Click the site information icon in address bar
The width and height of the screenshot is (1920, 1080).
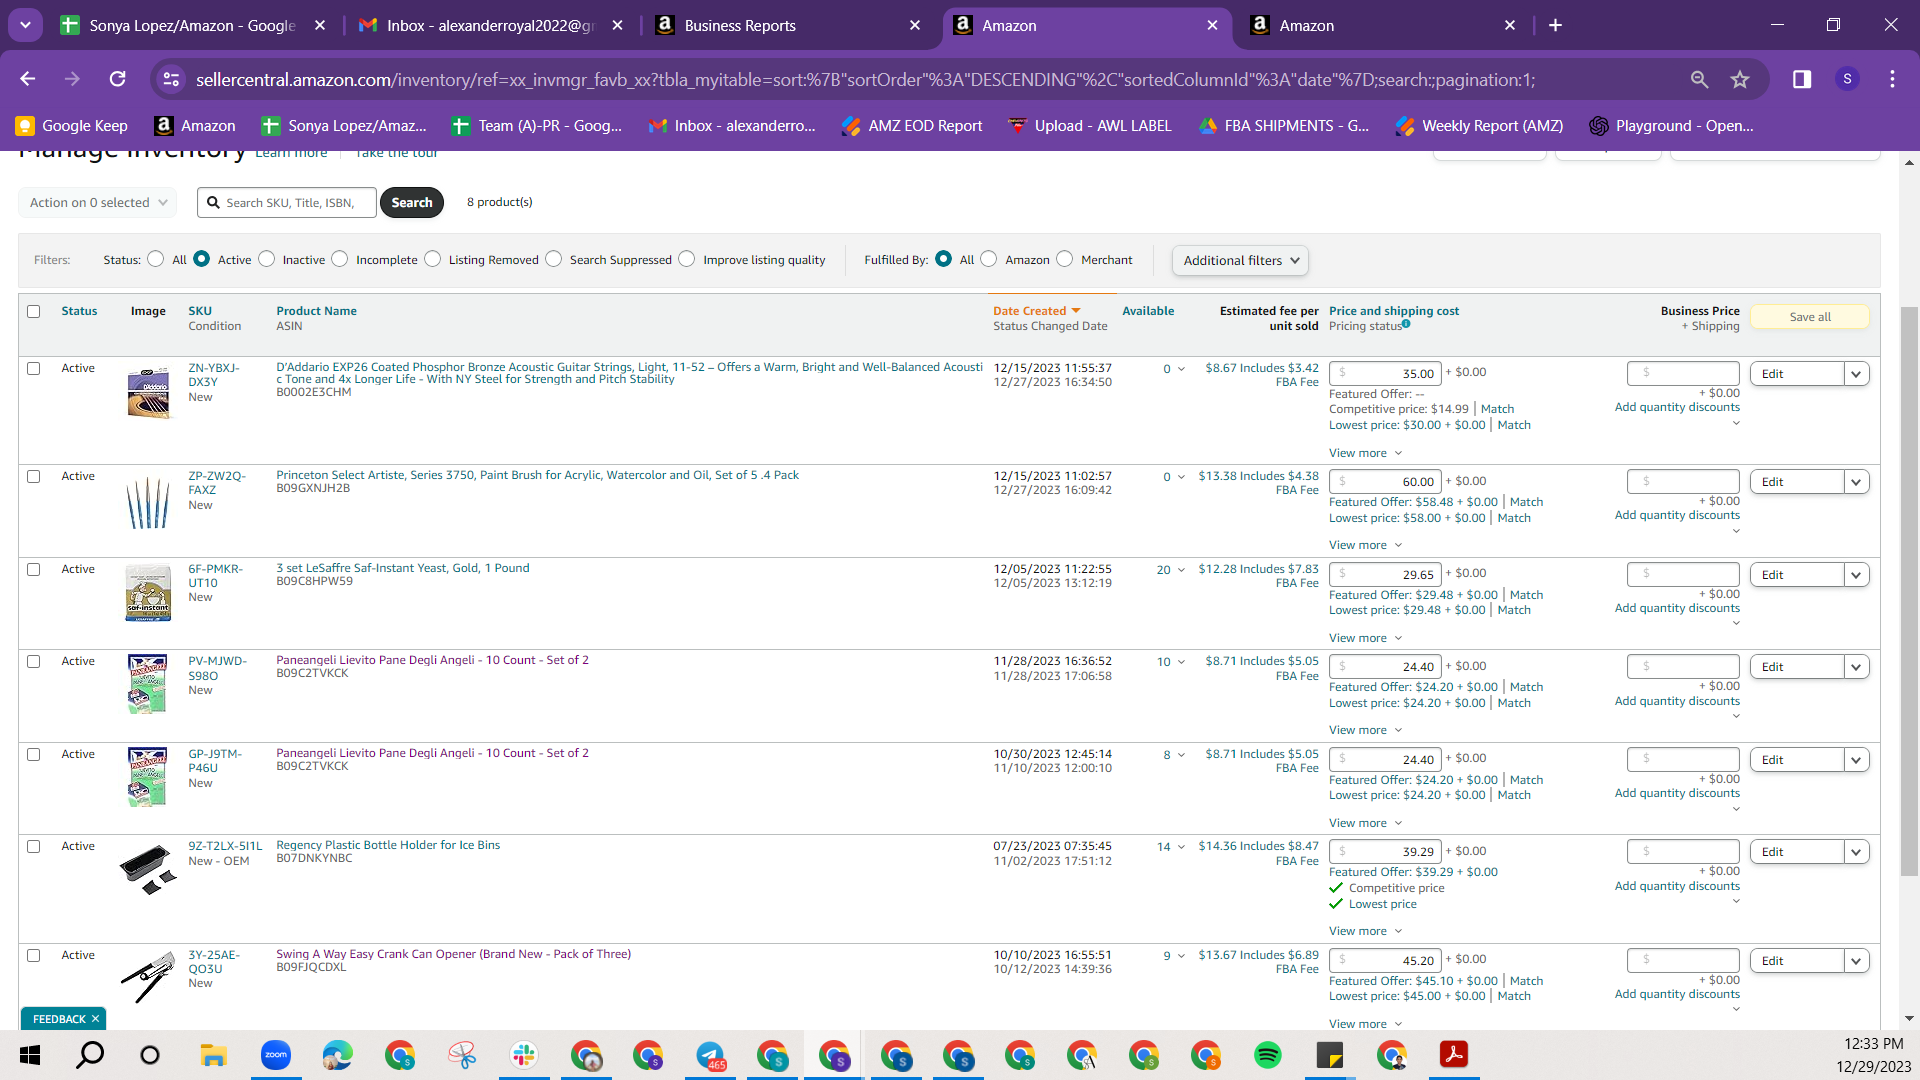[171, 79]
